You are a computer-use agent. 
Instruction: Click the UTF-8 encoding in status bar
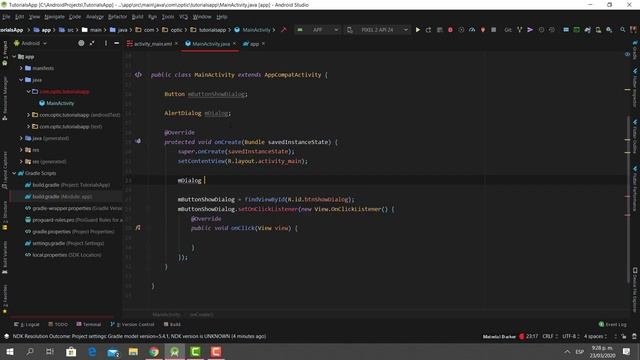570,336
